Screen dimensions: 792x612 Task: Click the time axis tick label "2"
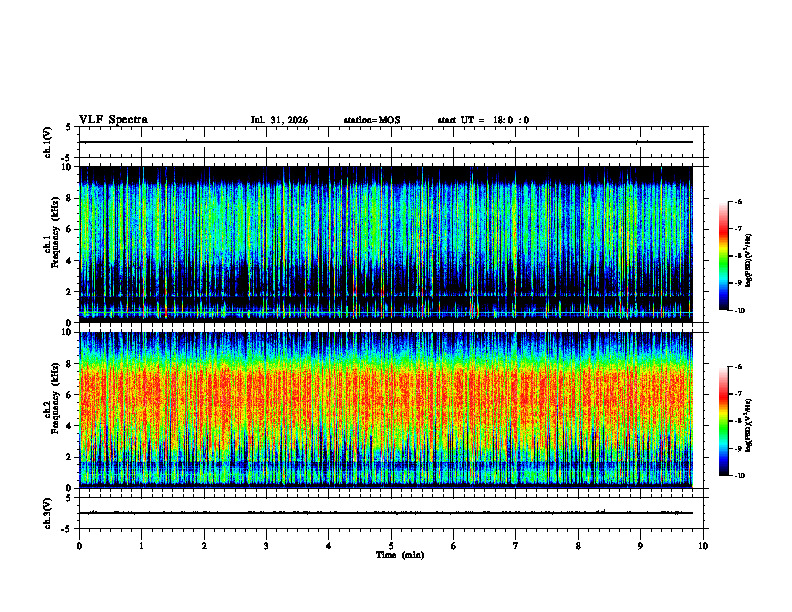coord(204,546)
